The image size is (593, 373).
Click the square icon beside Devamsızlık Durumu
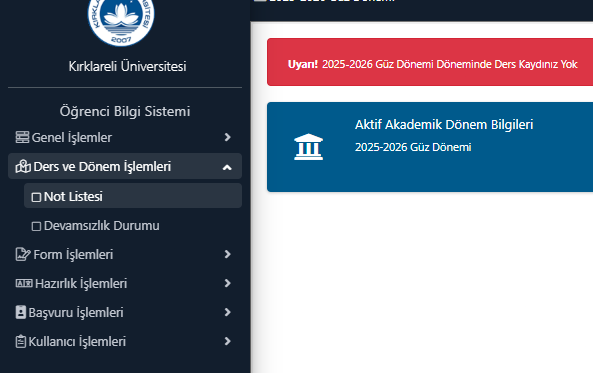[36, 226]
